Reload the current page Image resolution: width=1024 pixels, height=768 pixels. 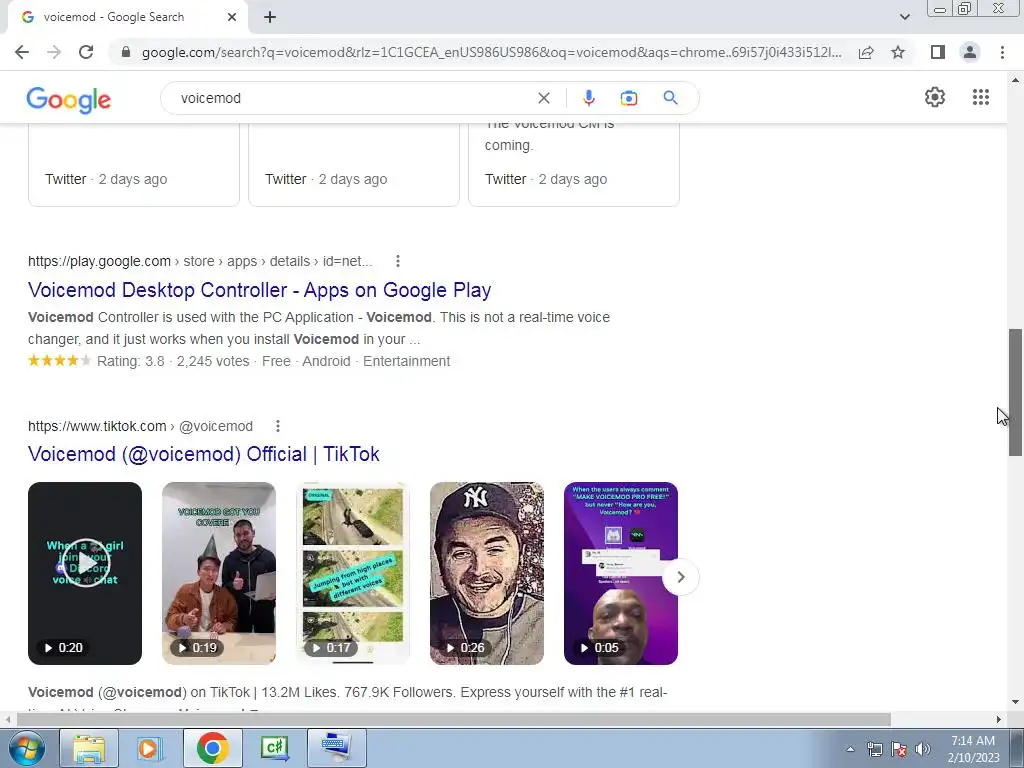point(86,52)
